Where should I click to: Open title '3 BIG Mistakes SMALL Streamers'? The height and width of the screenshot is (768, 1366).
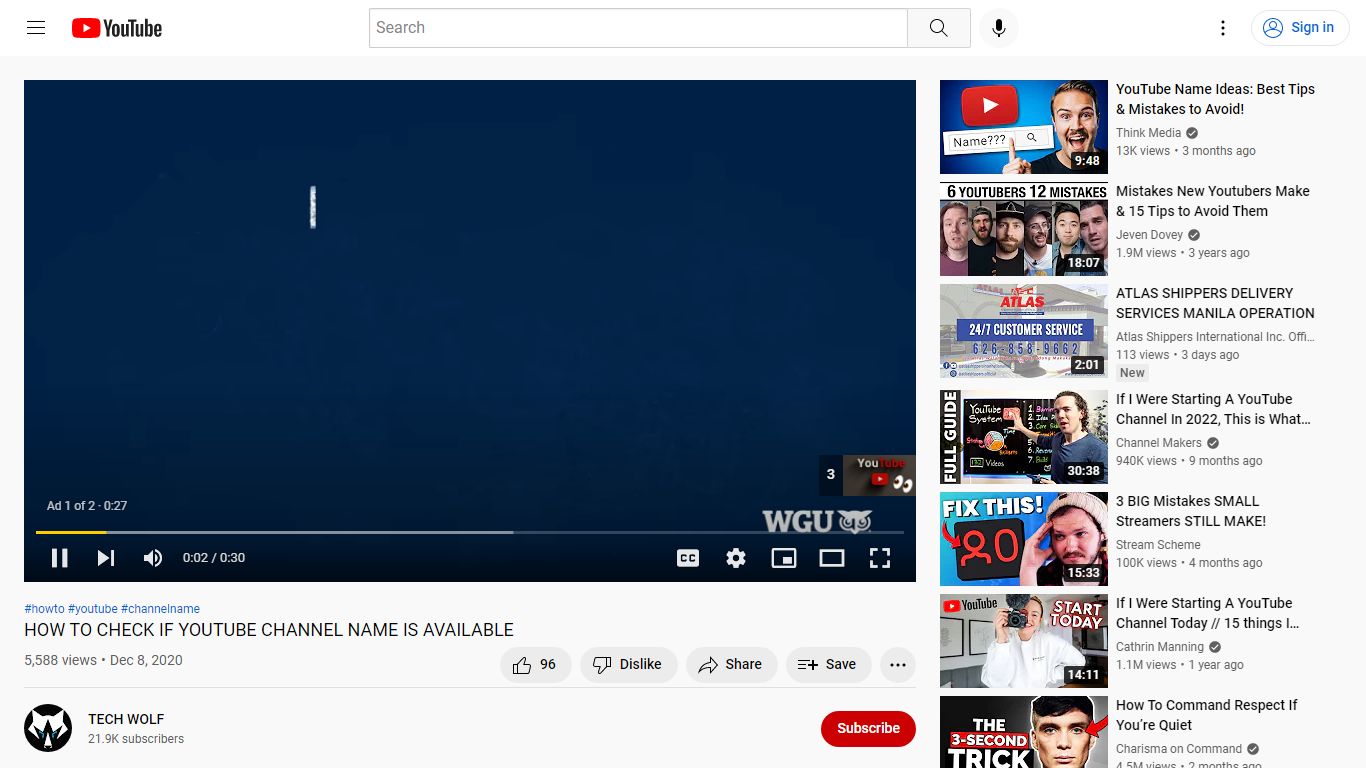click(x=1191, y=511)
